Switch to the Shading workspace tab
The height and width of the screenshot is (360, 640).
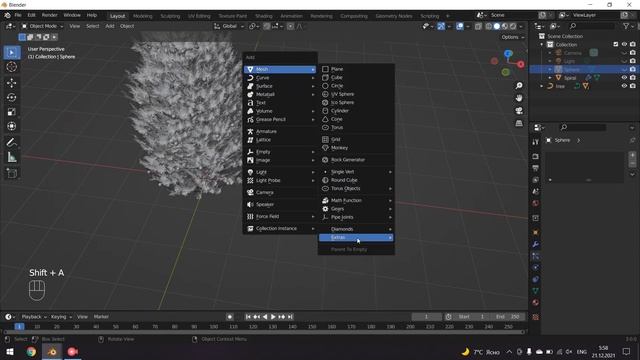point(264,16)
